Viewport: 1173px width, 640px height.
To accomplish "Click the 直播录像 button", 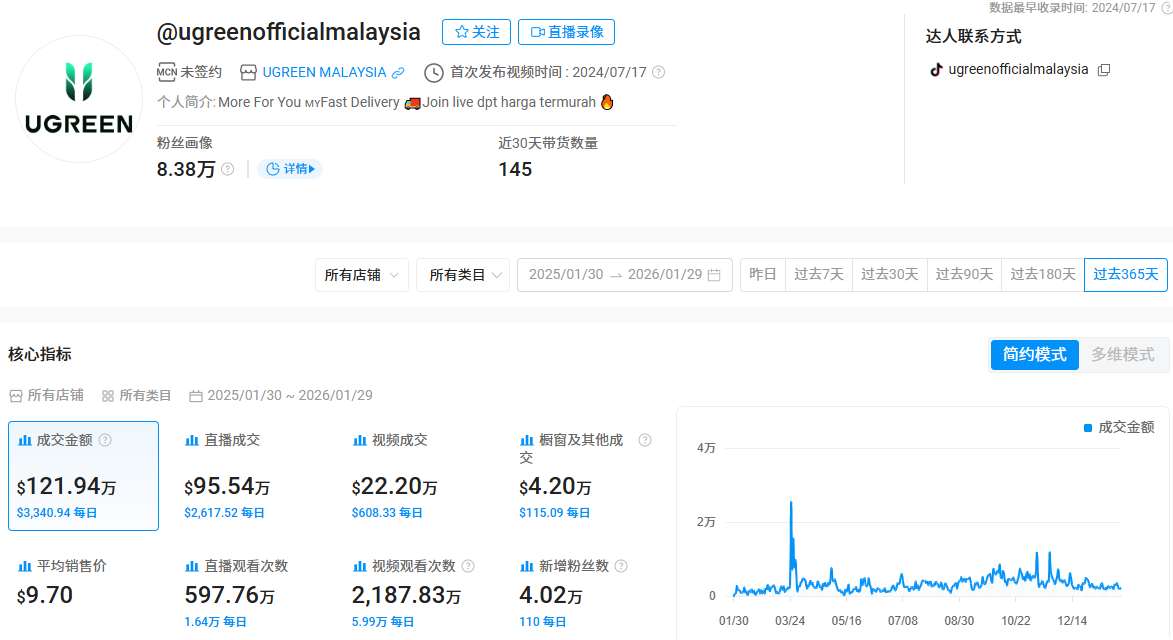I will pyautogui.click(x=566, y=32).
